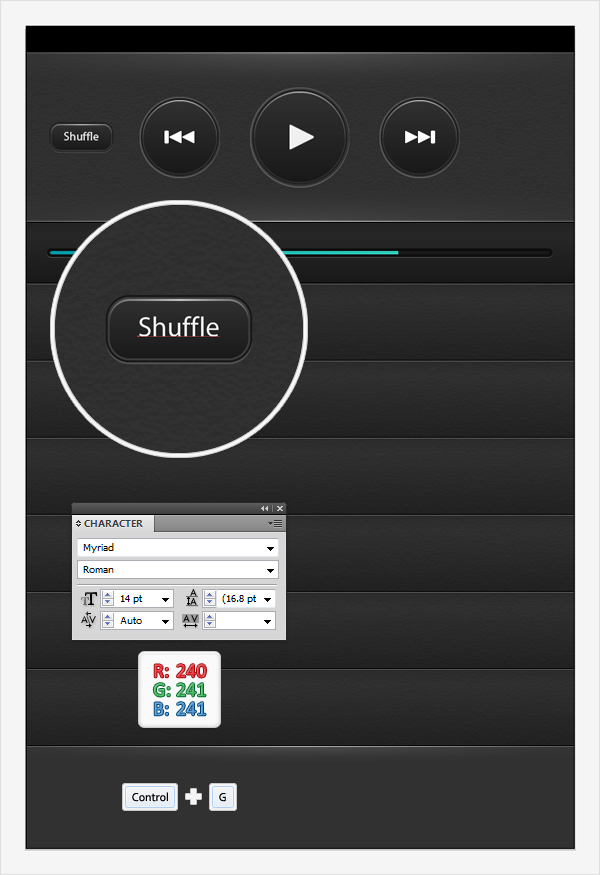Toggle the CHARACTER tab expand arrows
Viewport: 600px width, 875px height.
pos(79,523)
